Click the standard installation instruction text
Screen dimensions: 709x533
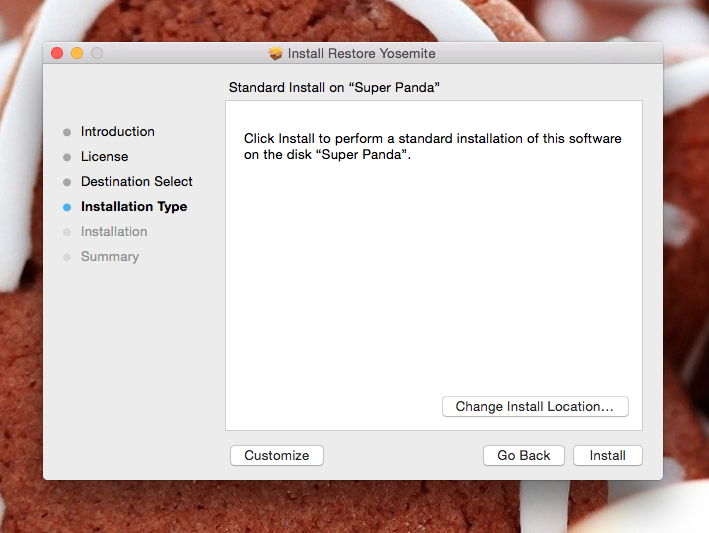pos(432,146)
